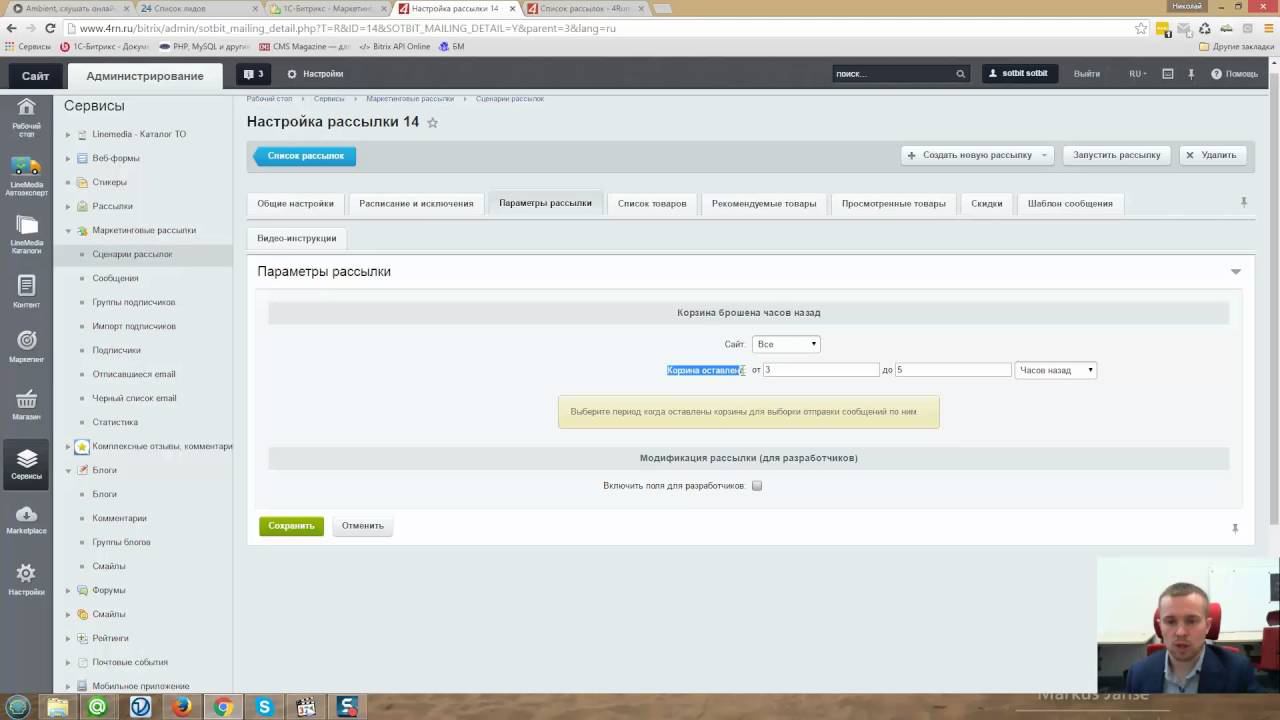Click Выйти link

pyautogui.click(x=1087, y=74)
